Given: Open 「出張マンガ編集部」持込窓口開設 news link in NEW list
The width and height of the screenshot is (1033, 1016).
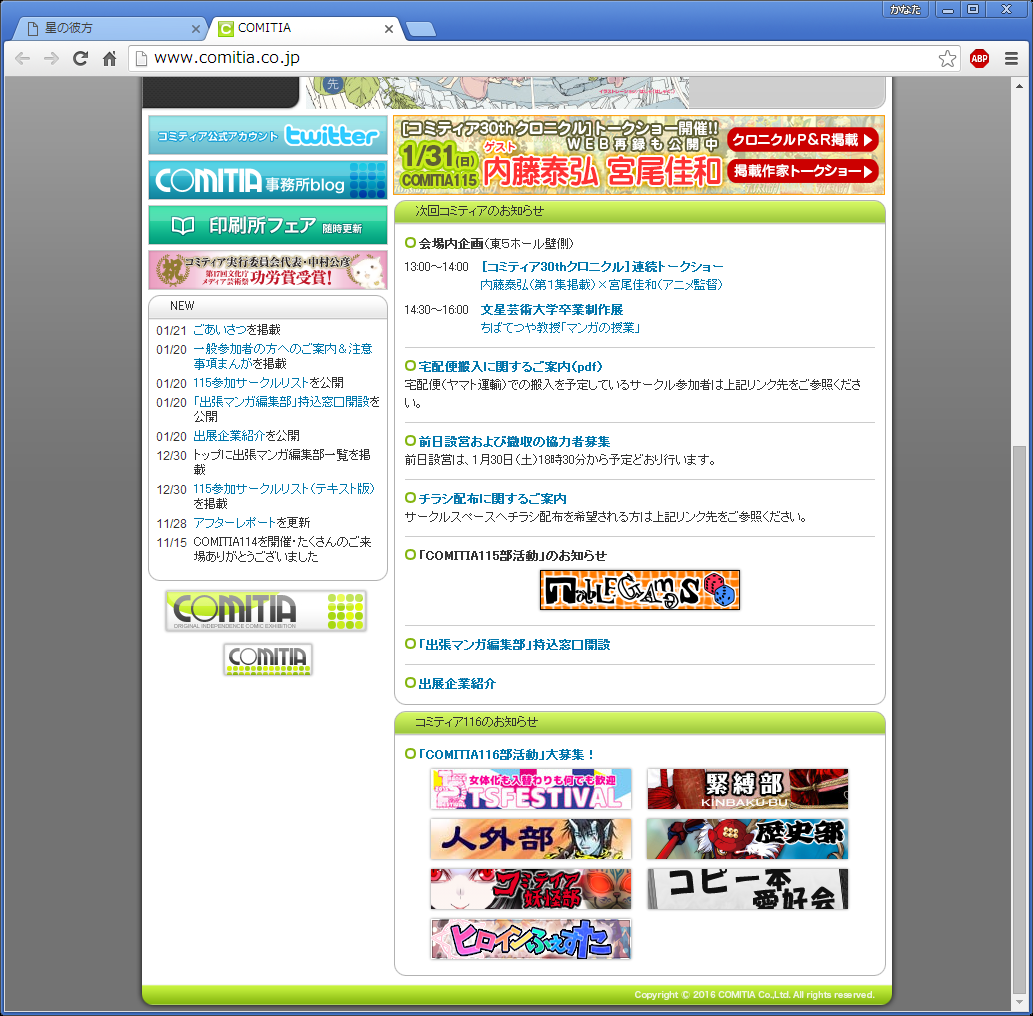Looking at the screenshot, I should click(x=282, y=403).
